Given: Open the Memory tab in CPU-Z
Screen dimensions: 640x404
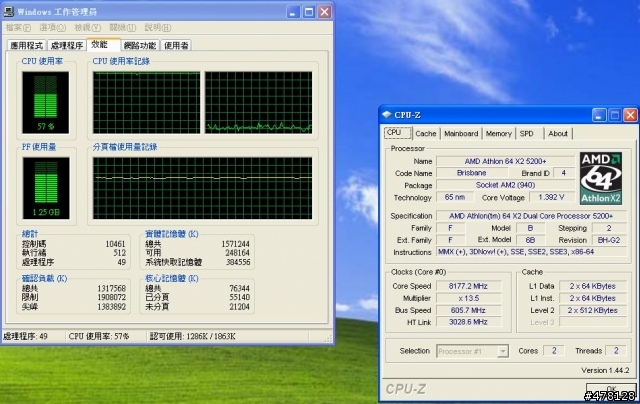Looking at the screenshot, I should tap(498, 133).
